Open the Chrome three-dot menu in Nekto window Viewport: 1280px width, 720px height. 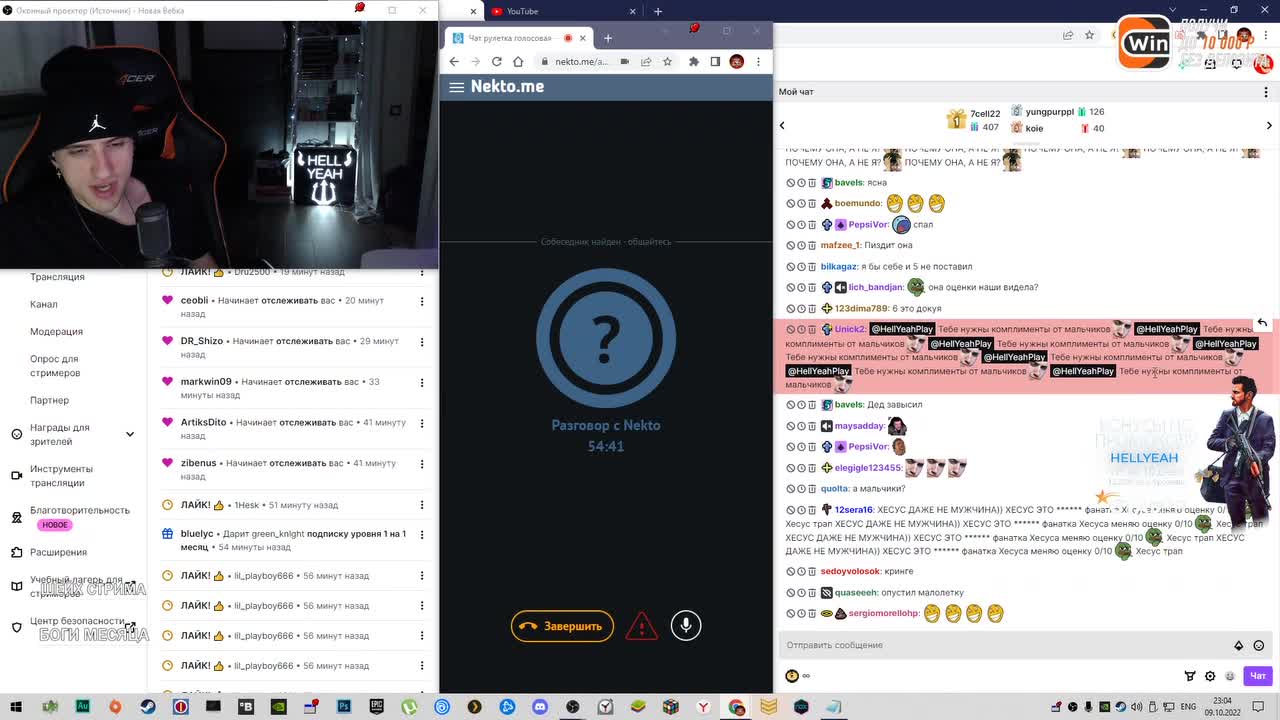point(758,61)
